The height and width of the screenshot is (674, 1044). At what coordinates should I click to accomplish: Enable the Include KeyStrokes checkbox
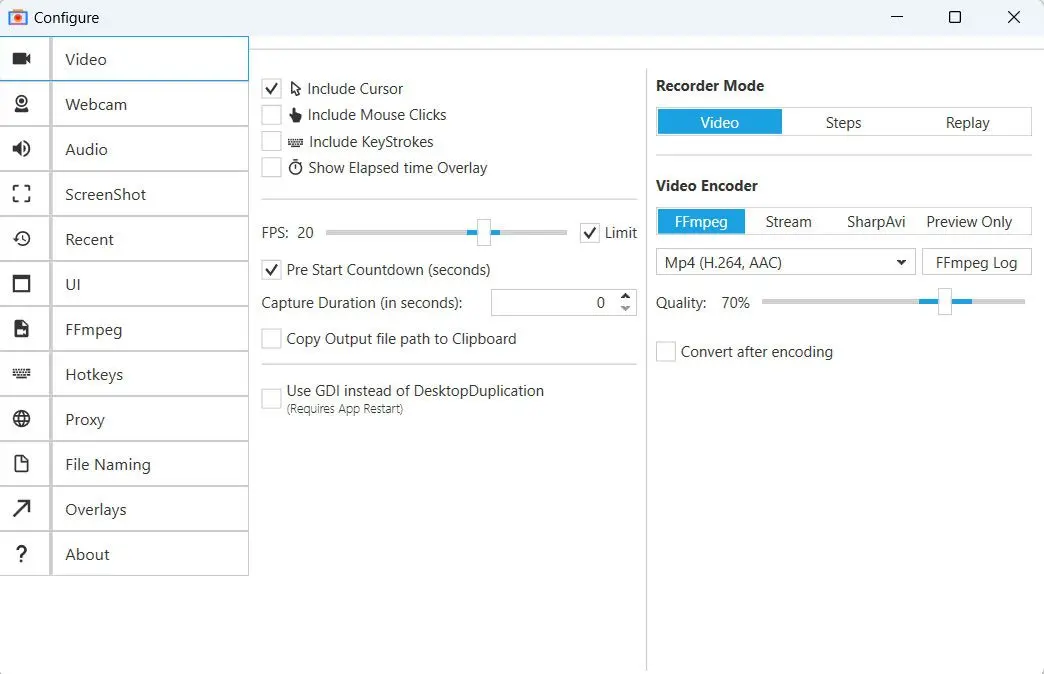pyautogui.click(x=271, y=141)
